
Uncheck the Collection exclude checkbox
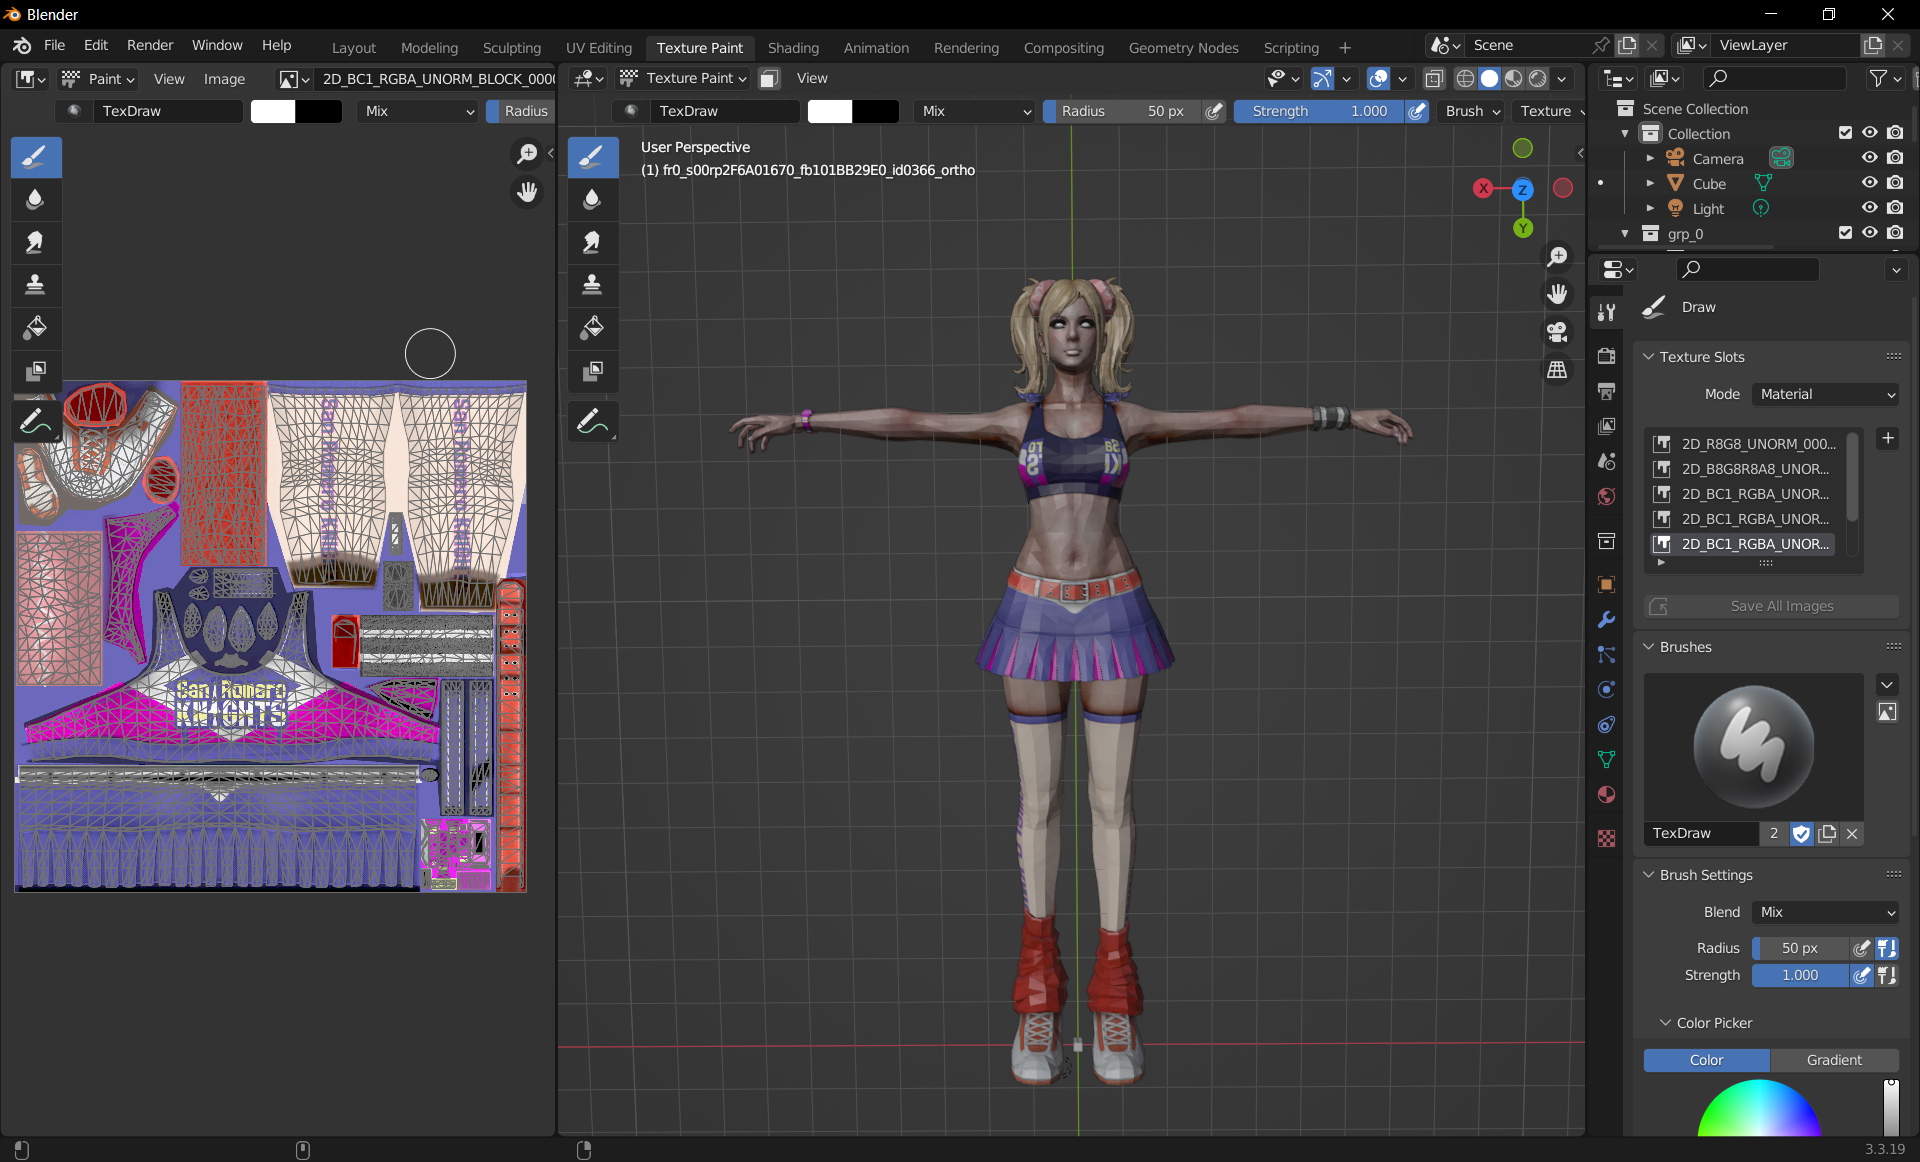[1845, 133]
